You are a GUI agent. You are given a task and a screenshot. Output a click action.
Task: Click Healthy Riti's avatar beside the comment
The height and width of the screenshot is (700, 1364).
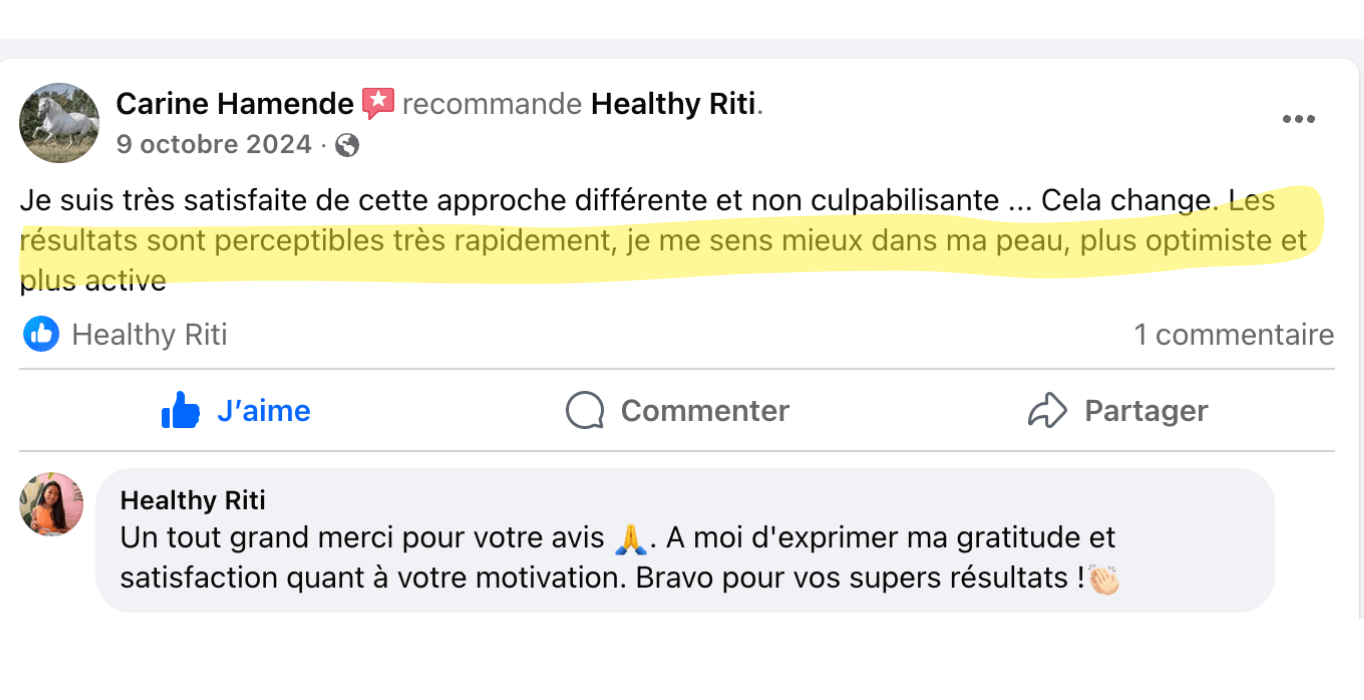51,504
